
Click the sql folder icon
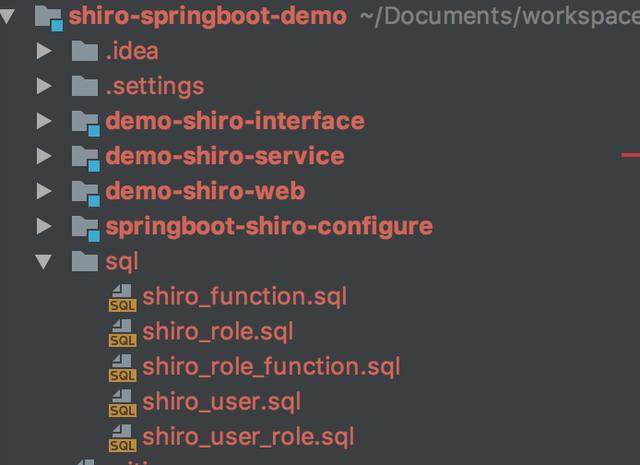pos(85,261)
